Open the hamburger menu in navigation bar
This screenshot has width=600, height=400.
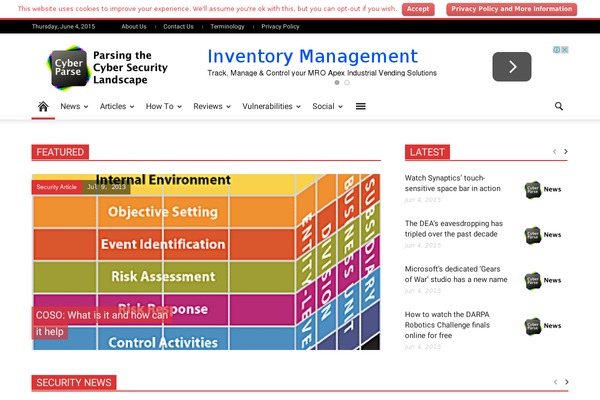[x=360, y=106]
